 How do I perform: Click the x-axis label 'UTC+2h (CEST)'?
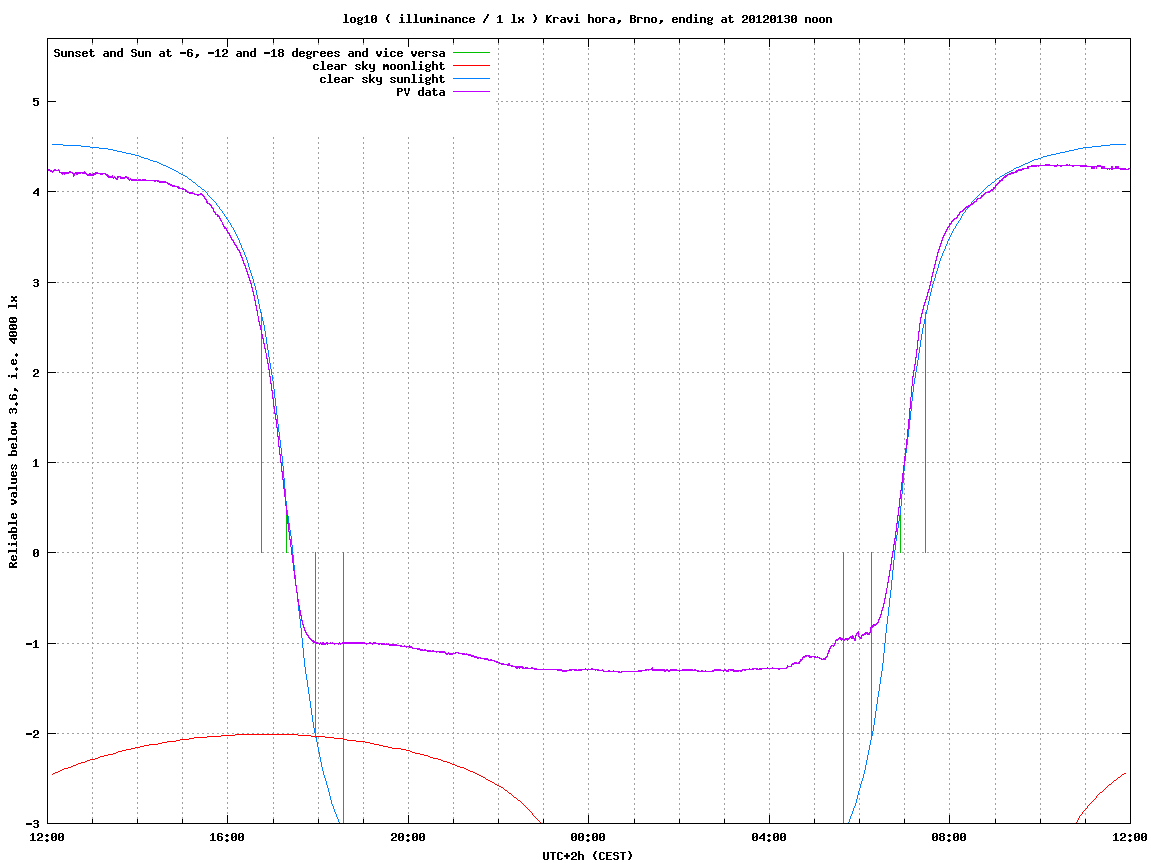pos(587,856)
